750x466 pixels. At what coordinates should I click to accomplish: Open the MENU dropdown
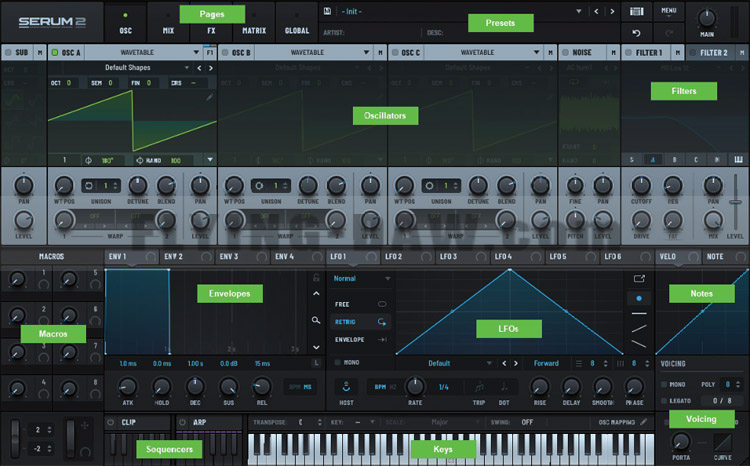tap(669, 11)
